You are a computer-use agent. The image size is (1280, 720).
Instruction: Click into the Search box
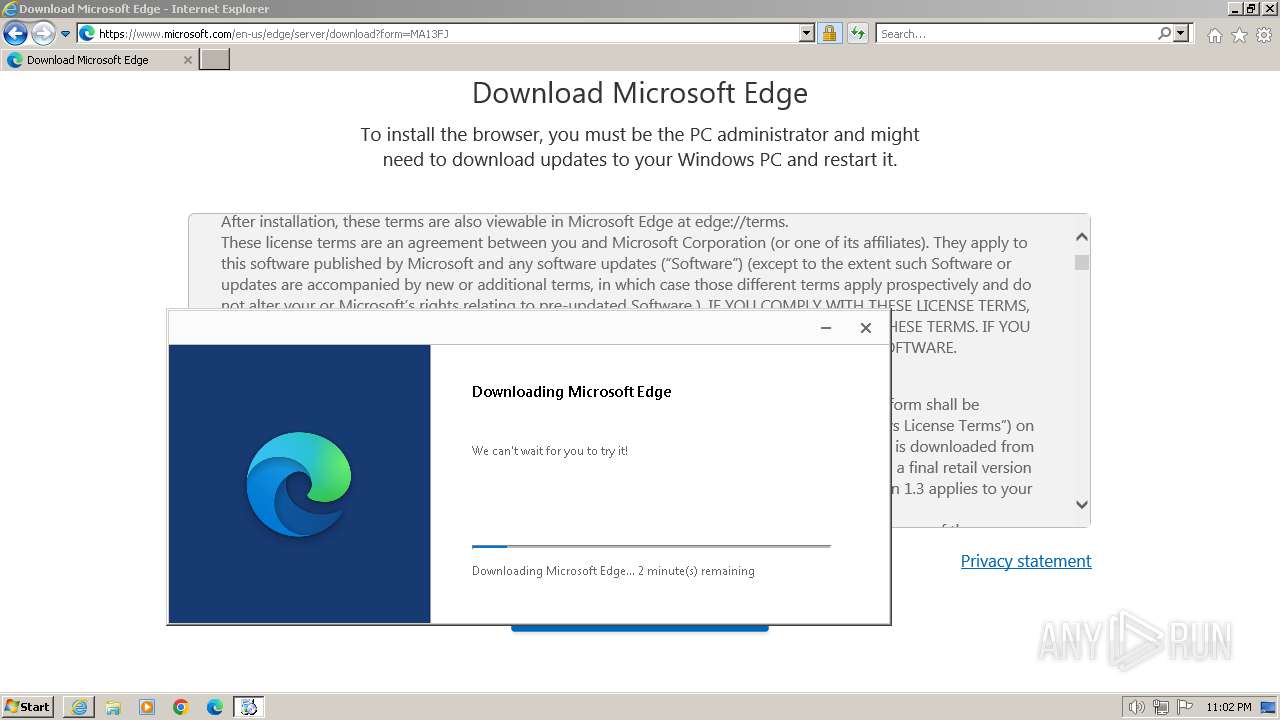[1016, 33]
